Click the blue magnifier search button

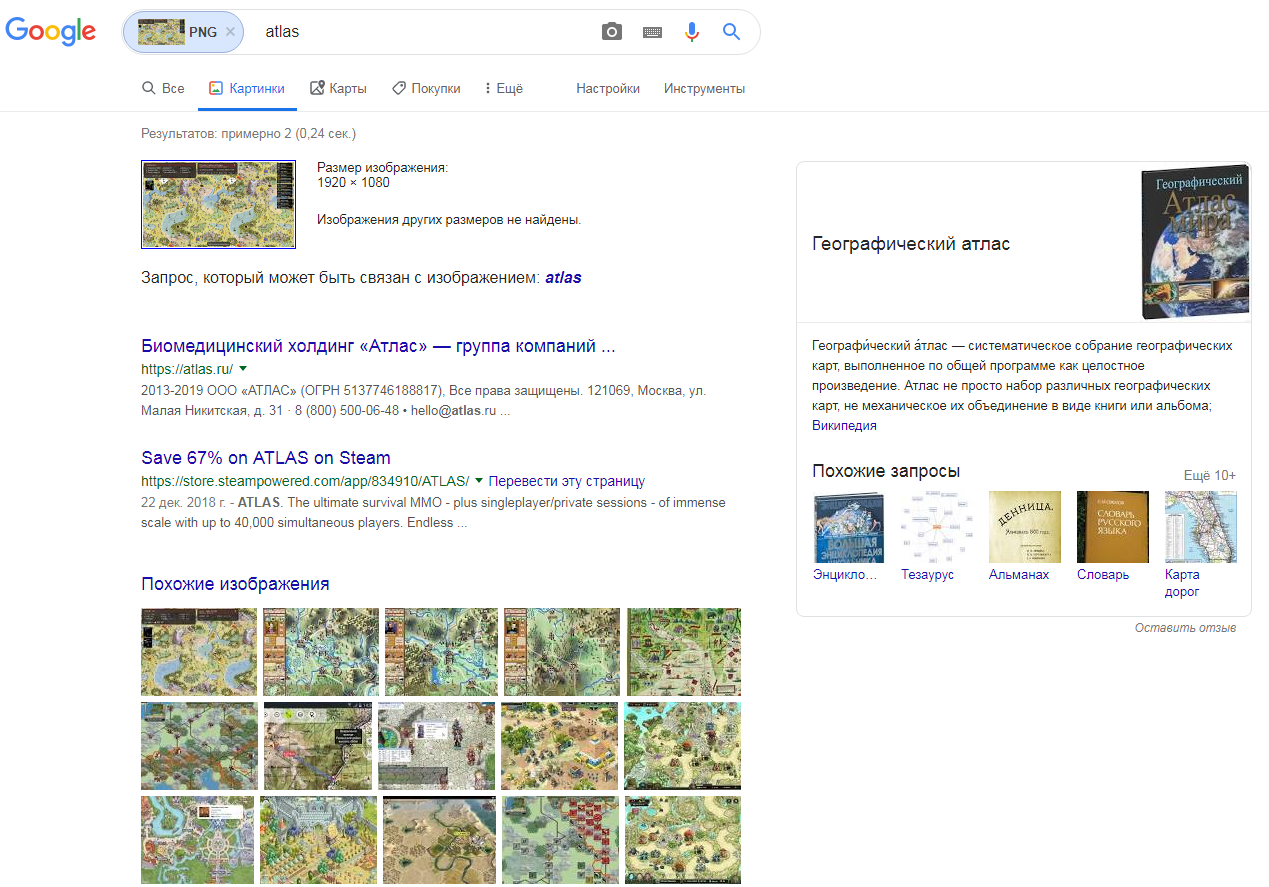click(x=732, y=32)
